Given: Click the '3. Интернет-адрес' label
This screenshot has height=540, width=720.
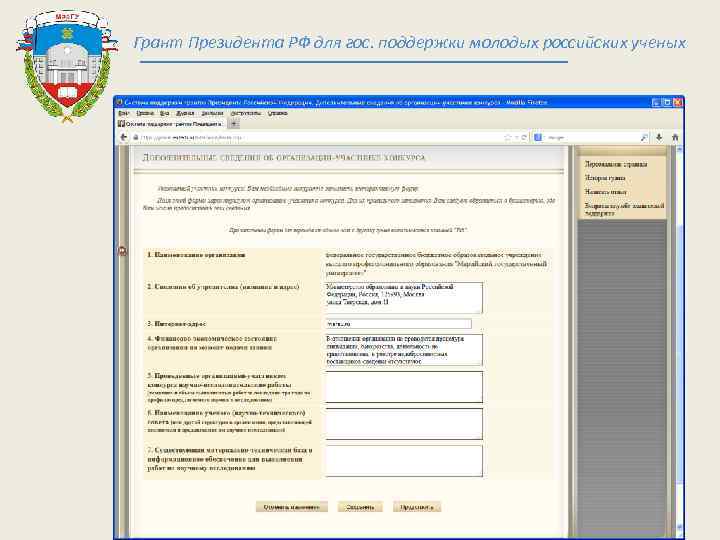Looking at the screenshot, I should (x=177, y=324).
